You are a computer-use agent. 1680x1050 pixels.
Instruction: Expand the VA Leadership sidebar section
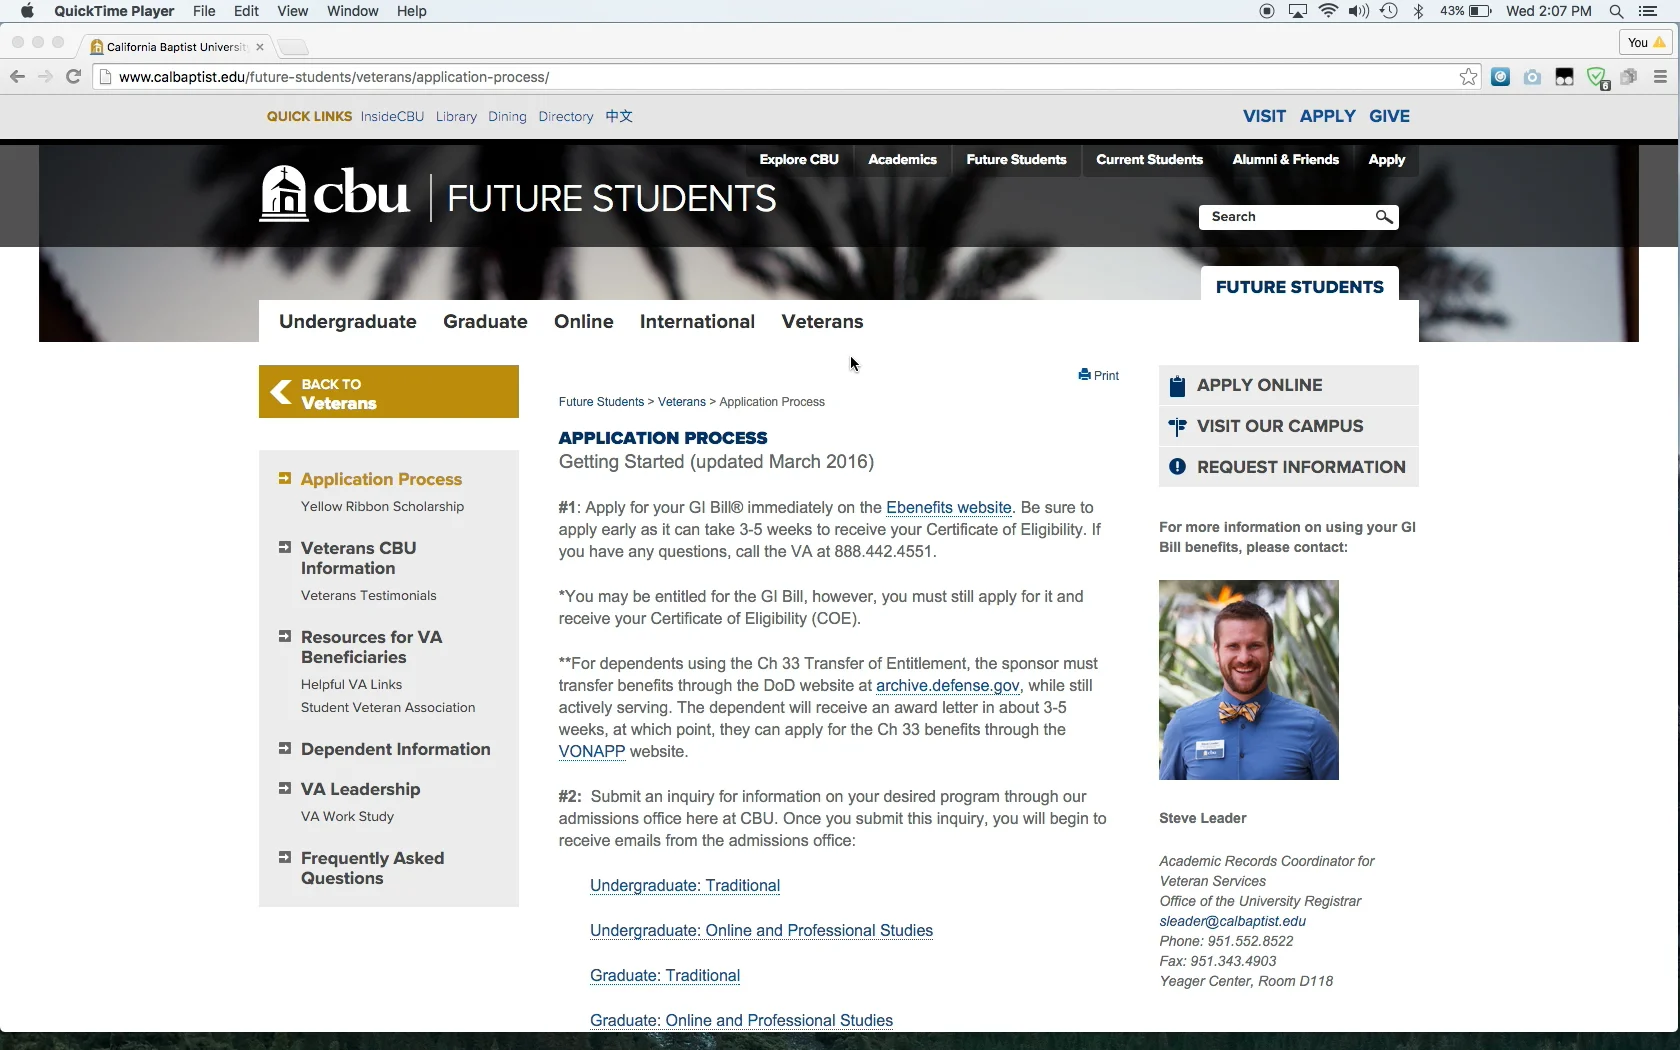tap(285, 789)
